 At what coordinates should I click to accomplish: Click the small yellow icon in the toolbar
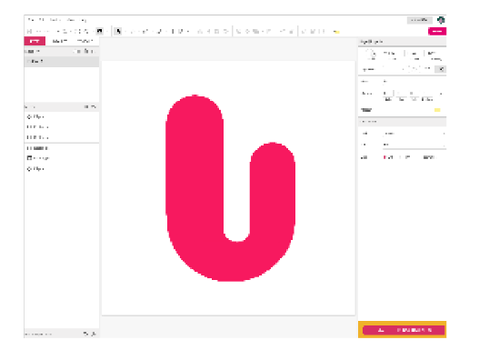pyautogui.click(x=336, y=32)
